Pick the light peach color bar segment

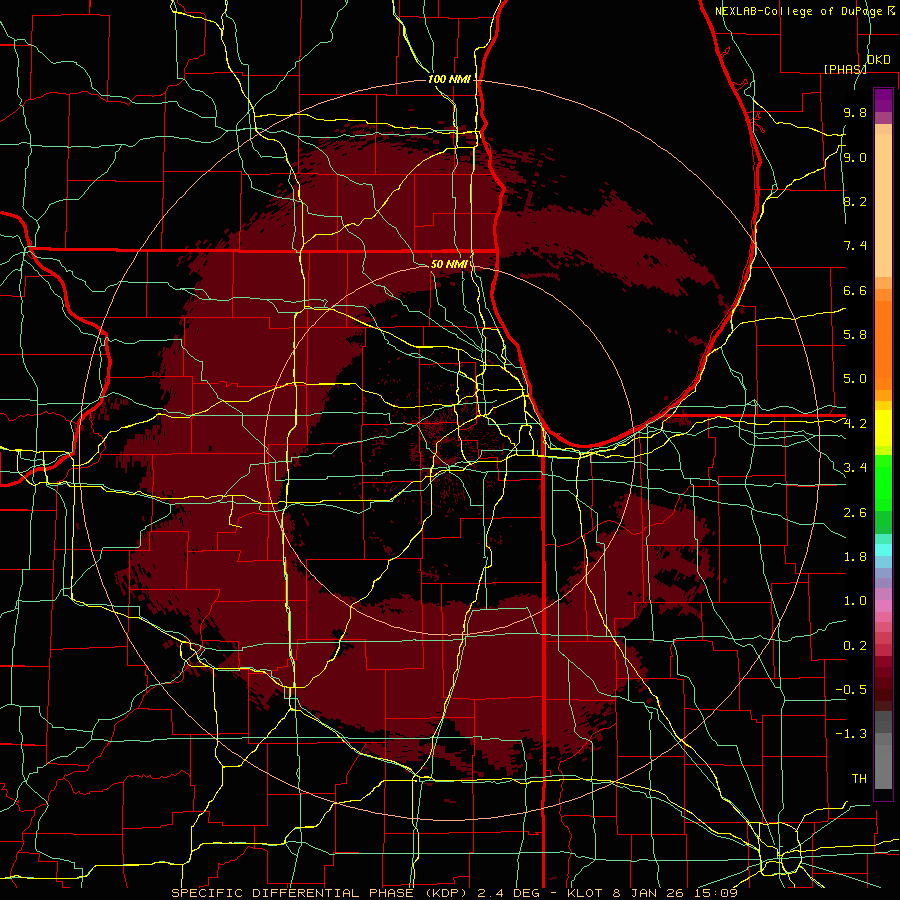click(x=883, y=205)
